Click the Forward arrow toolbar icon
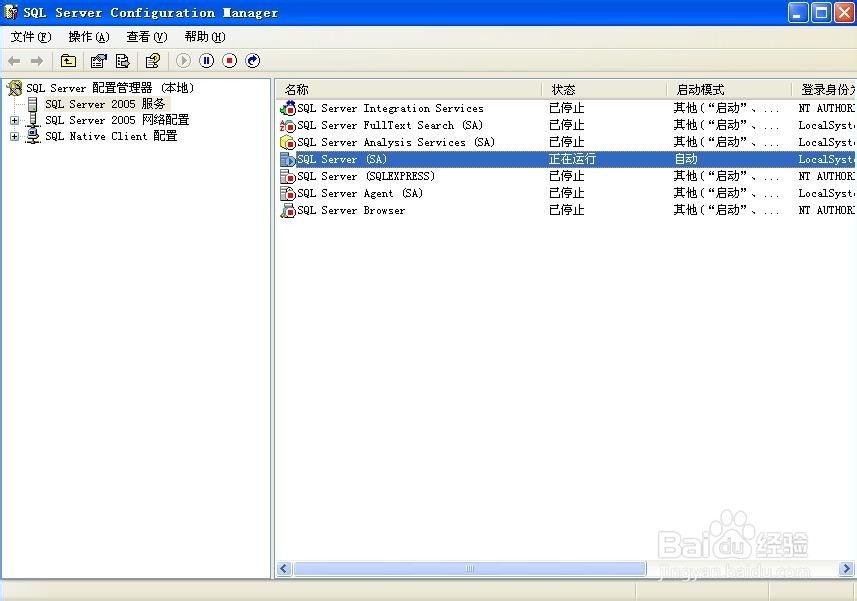857x601 pixels. pos(37,61)
